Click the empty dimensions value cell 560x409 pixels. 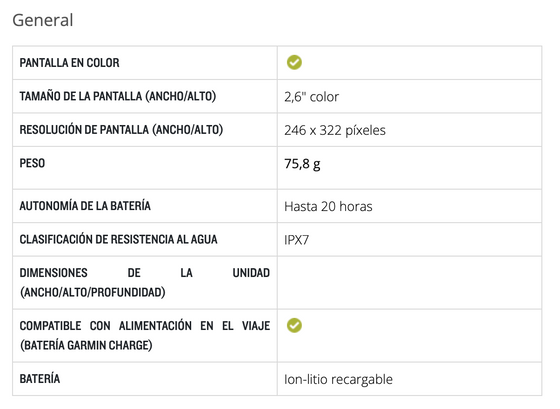409,283
